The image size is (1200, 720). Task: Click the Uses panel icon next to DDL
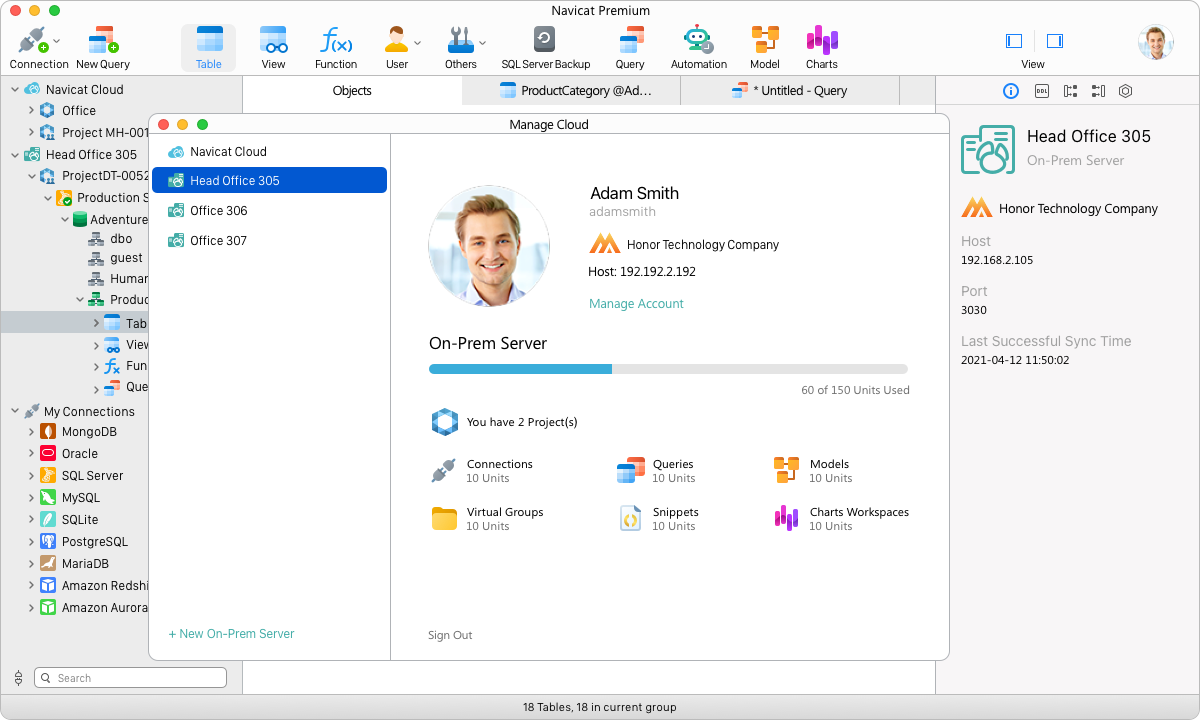coord(1070,91)
